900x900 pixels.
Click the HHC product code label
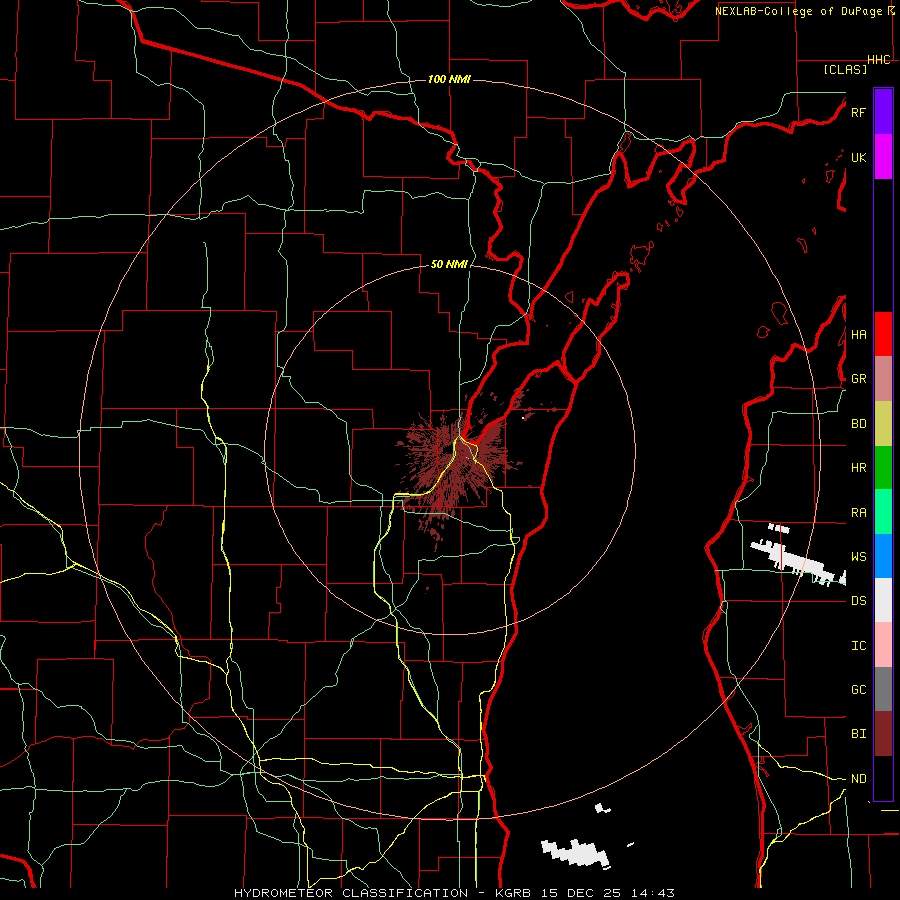click(x=879, y=60)
